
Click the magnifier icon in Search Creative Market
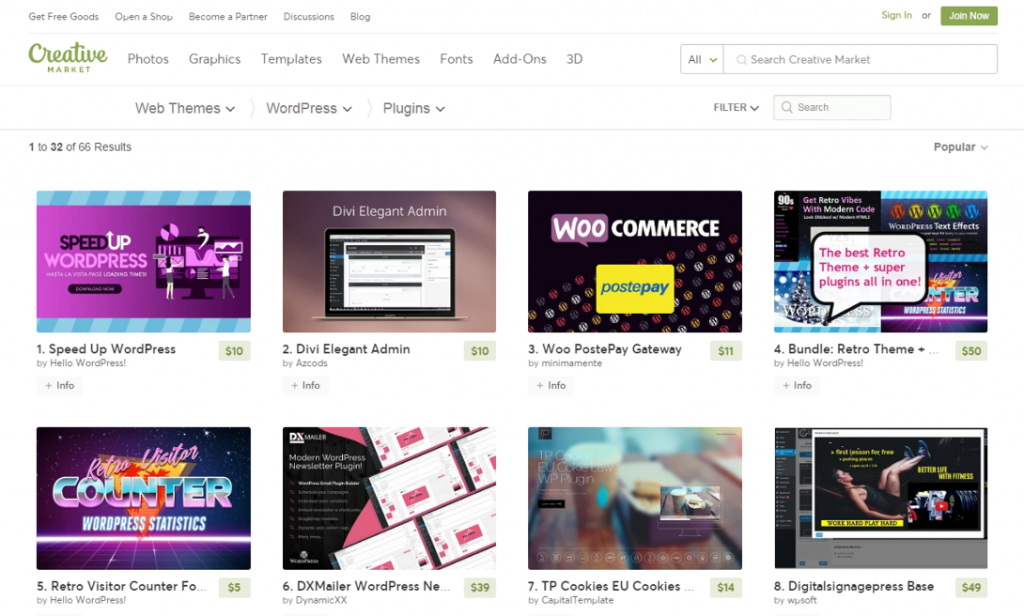tap(741, 59)
